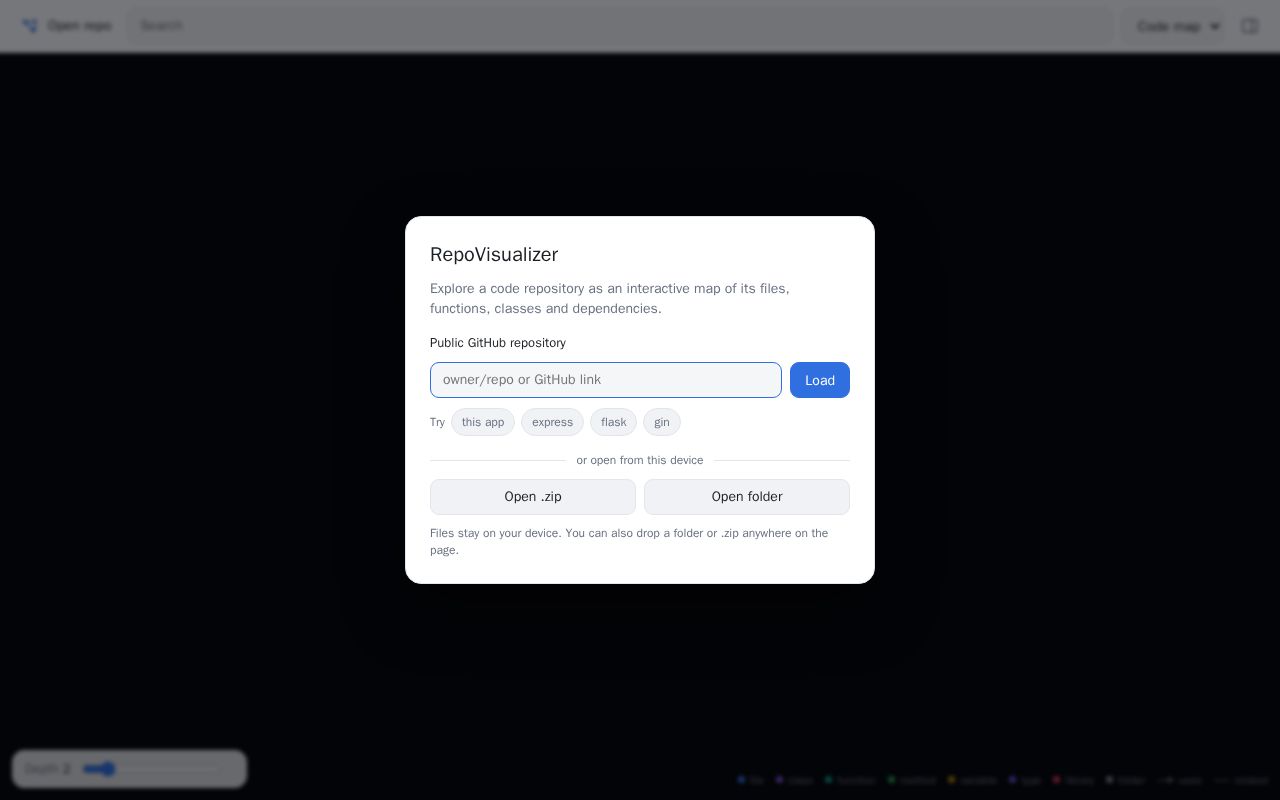Adjust the Depth slider at bottom left
The image size is (1280, 800).
(x=150, y=769)
